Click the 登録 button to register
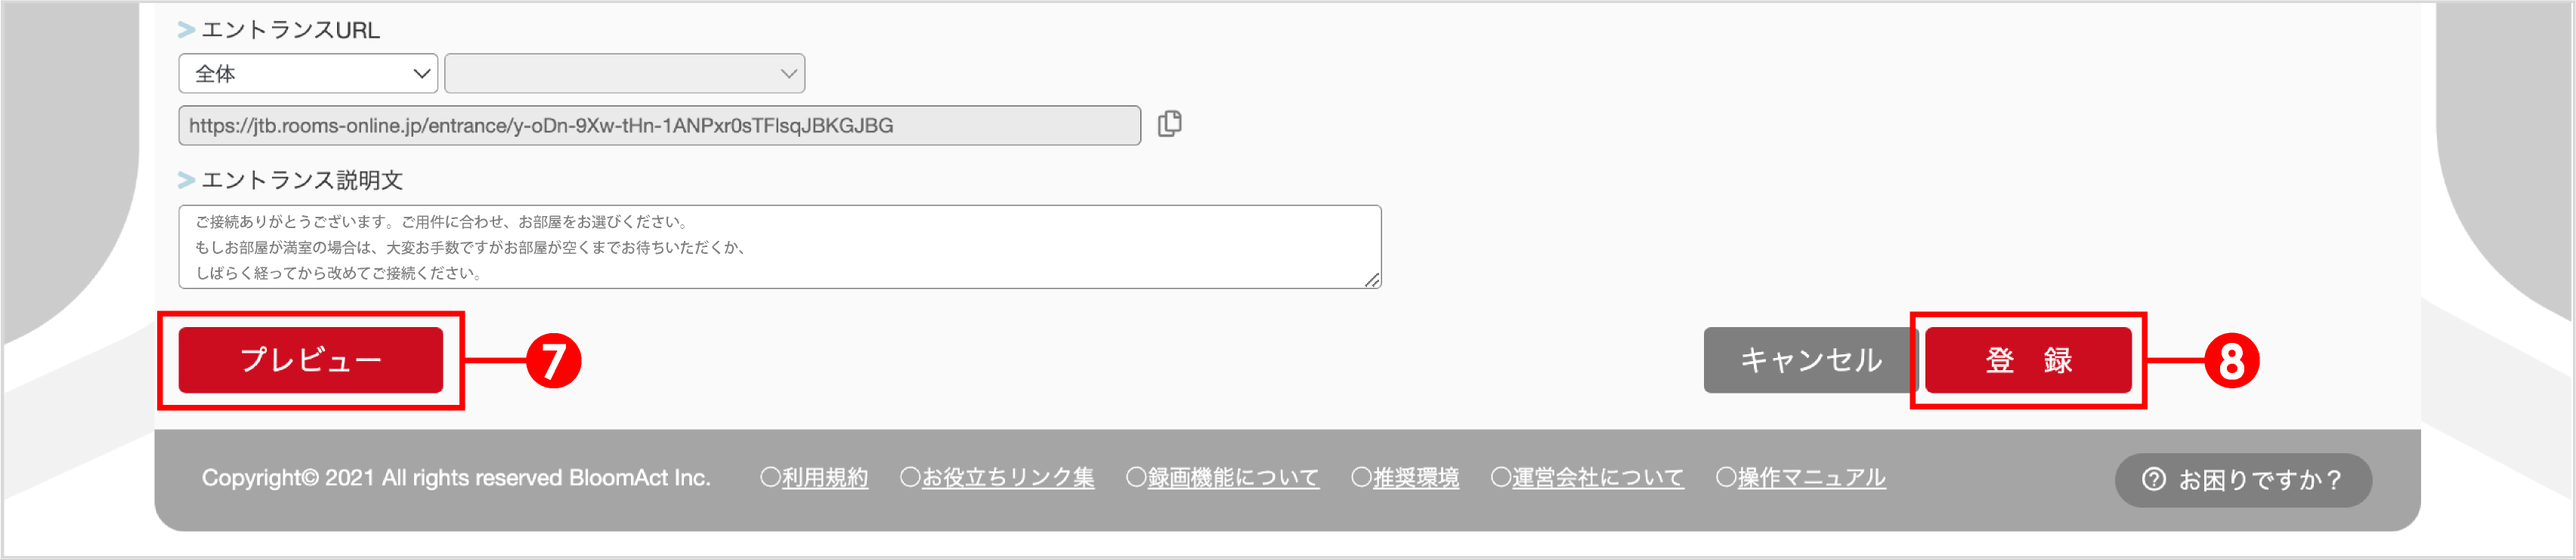Viewport: 2576px width, 559px height. 2028,360
